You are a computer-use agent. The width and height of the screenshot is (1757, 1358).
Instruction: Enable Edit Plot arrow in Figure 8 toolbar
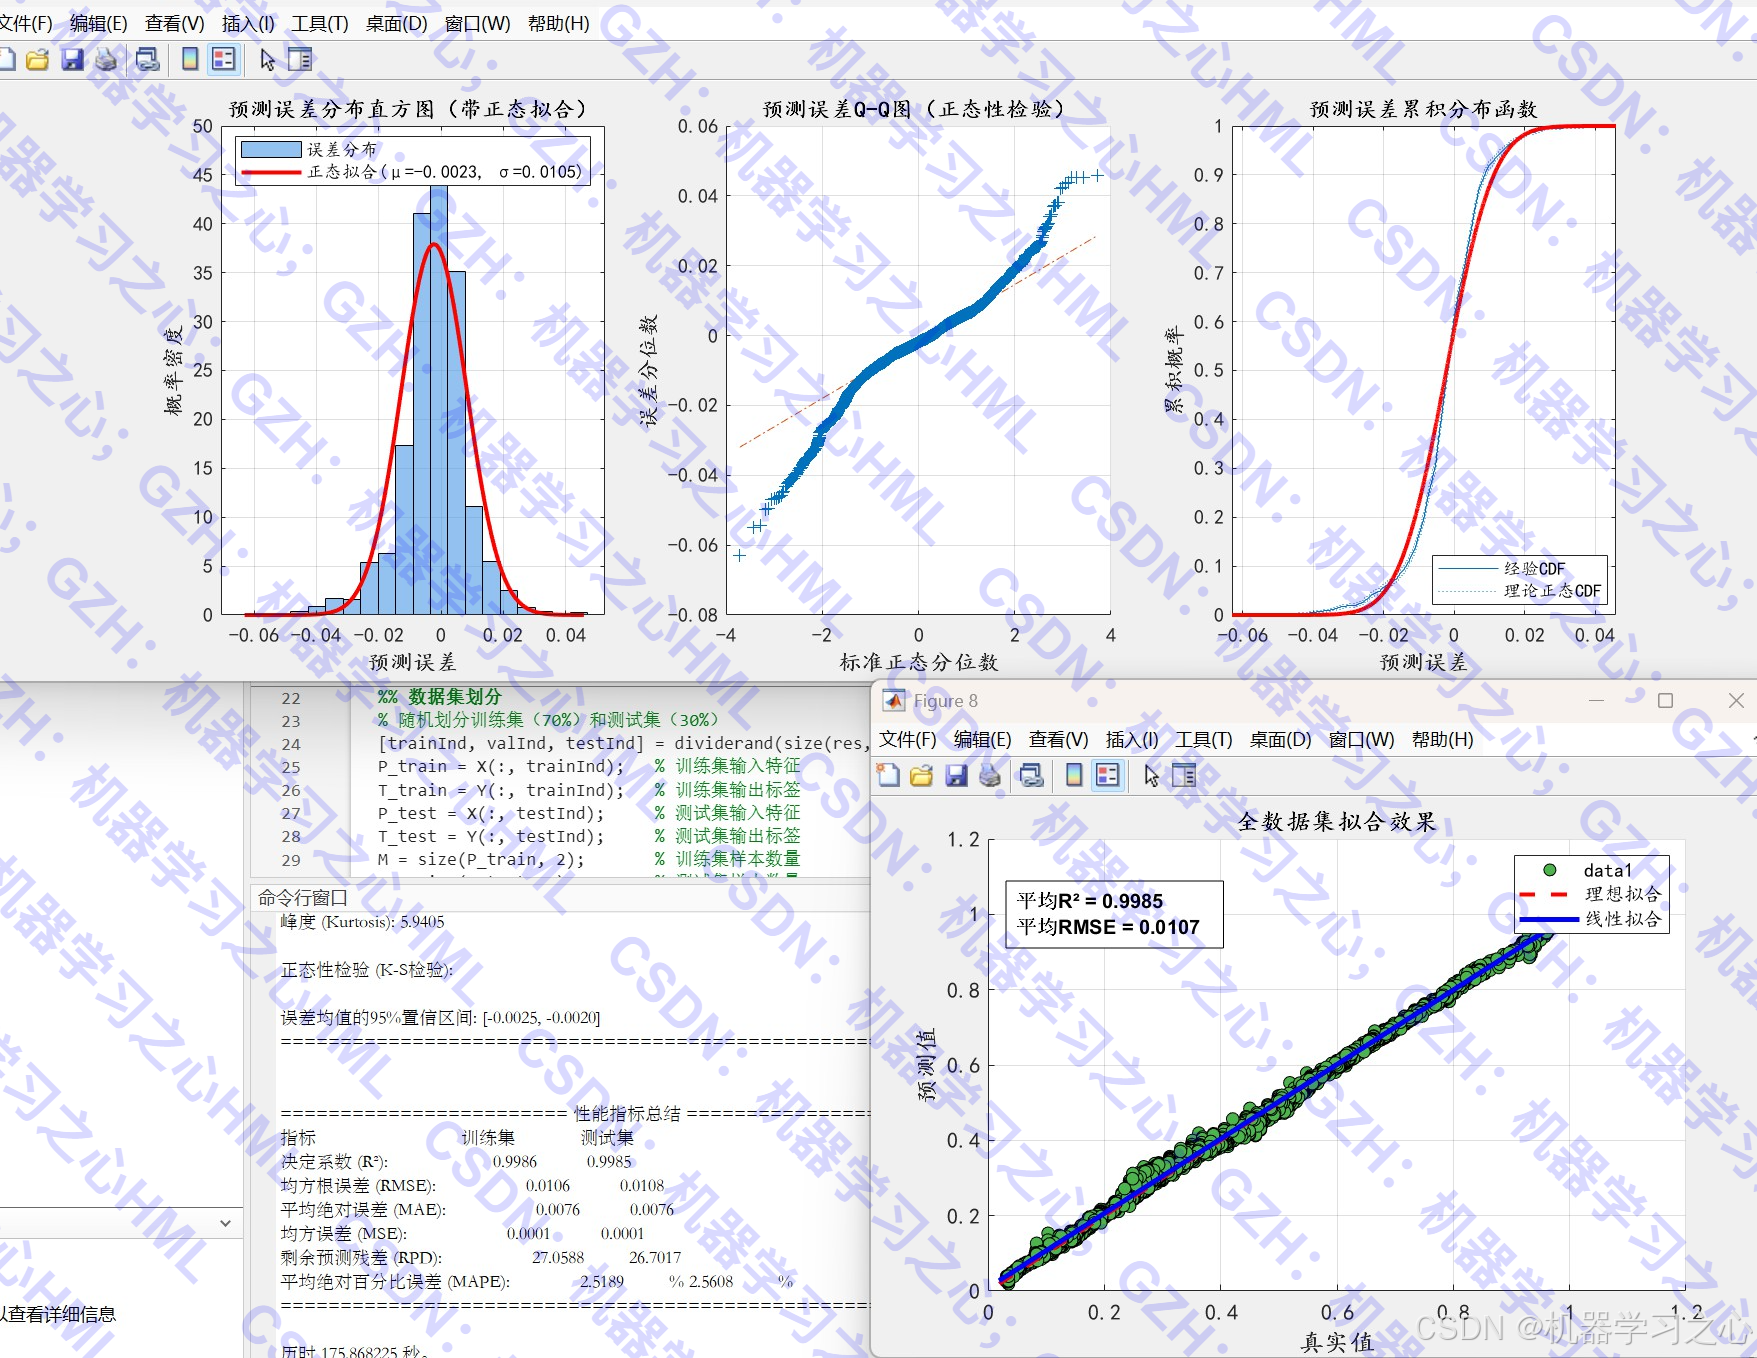[1151, 776]
